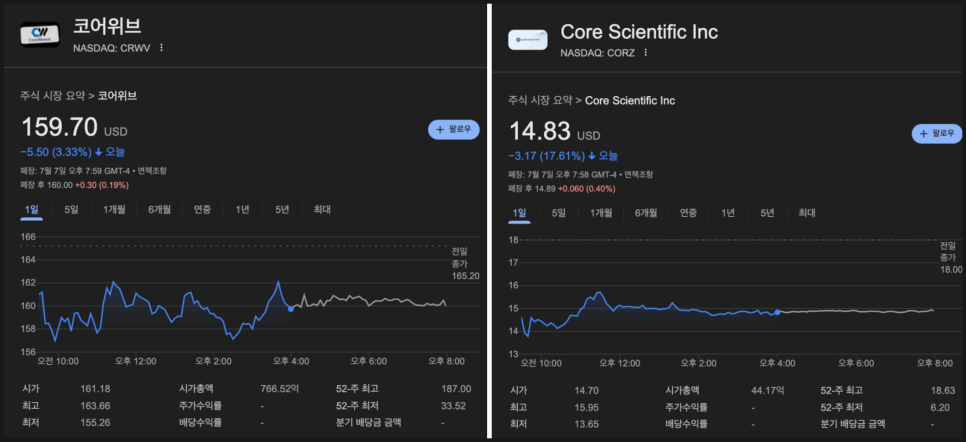Click the NASDAQ: CORZ ticker text

tap(598, 52)
